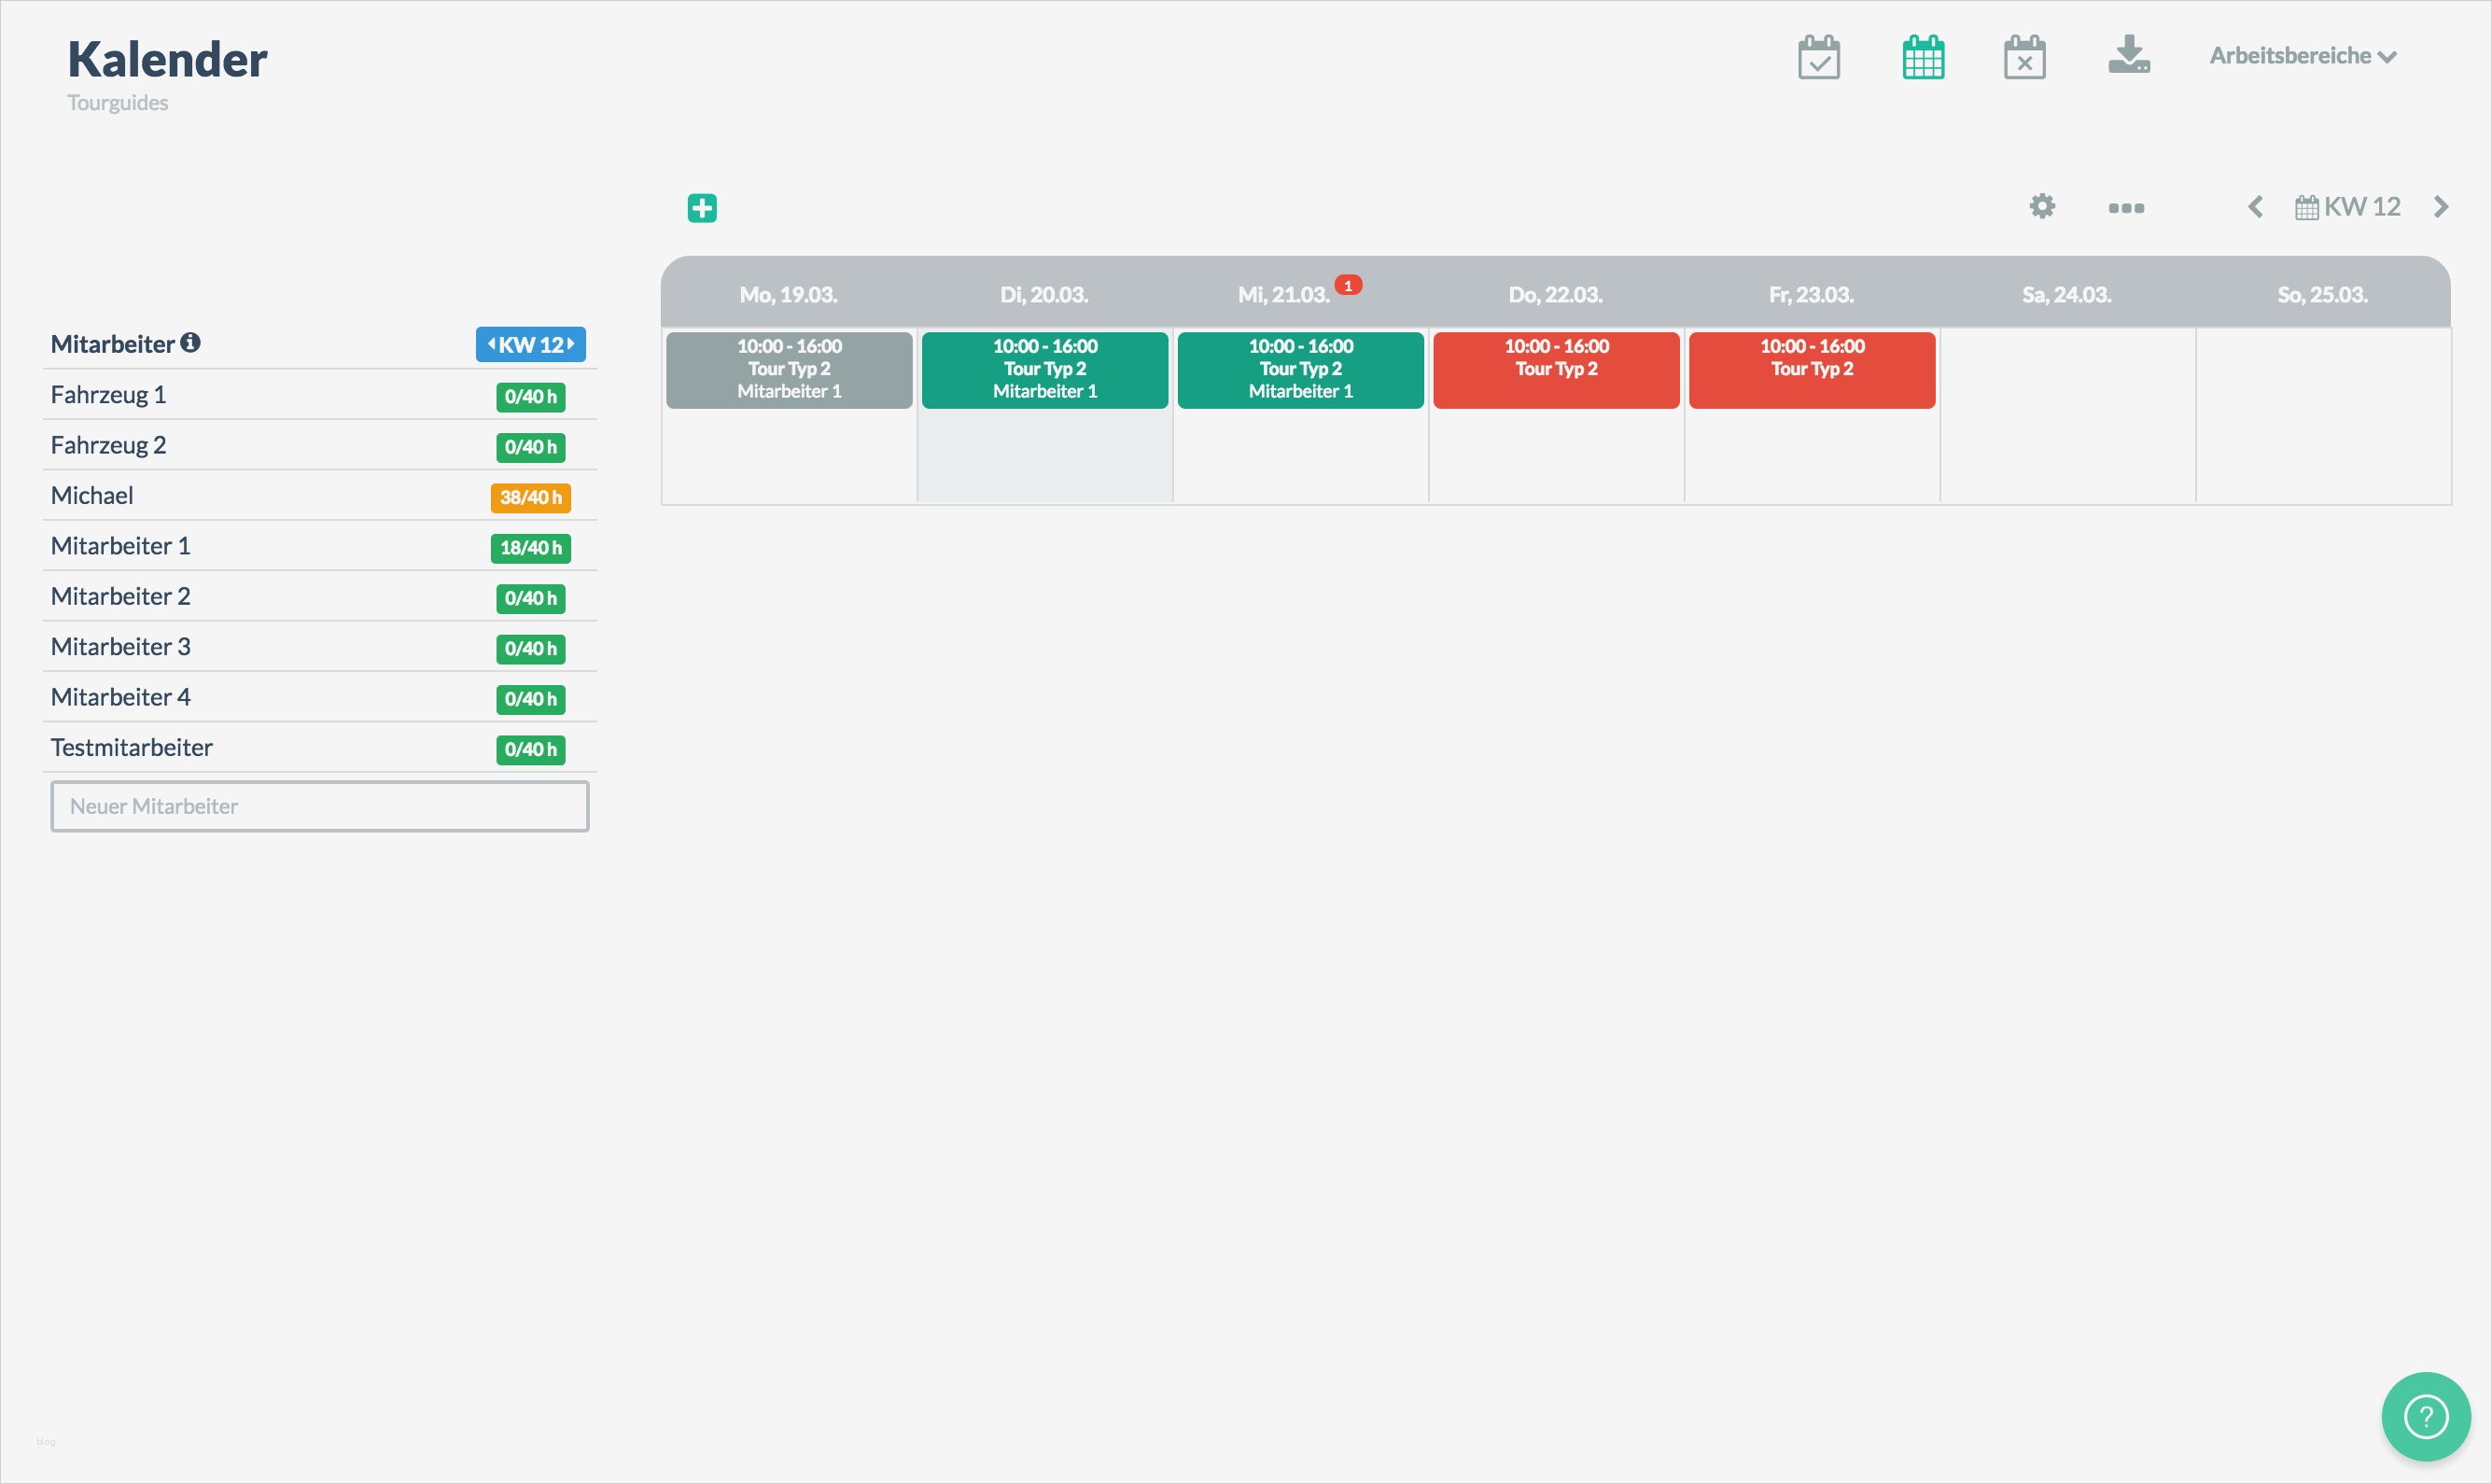Open Thursday's red Tour Typ 2 shift
2492x1484 pixels.
1555,369
